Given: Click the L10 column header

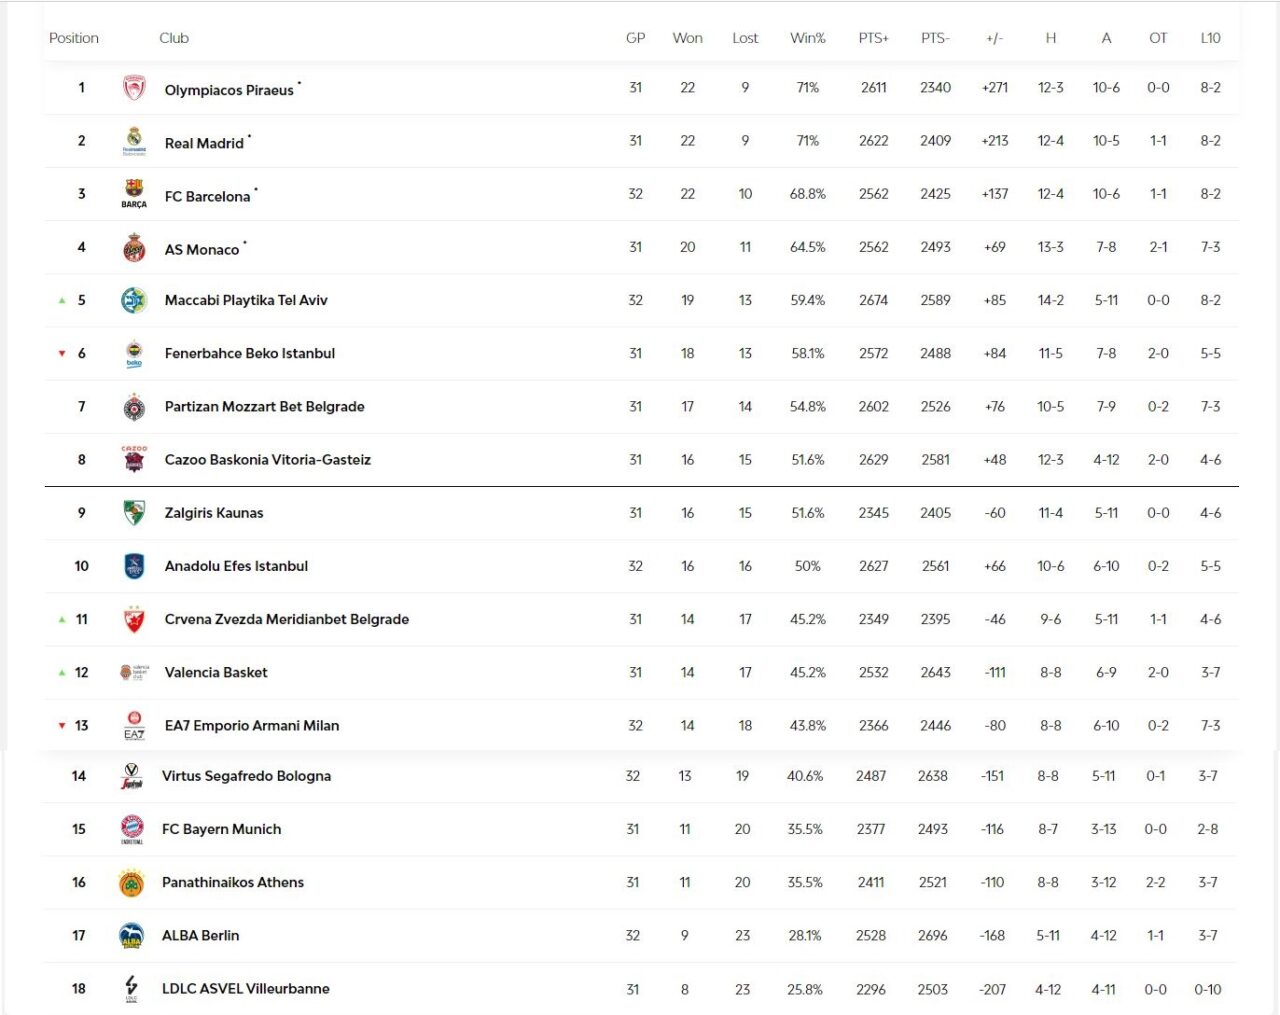Looking at the screenshot, I should (x=1210, y=38).
